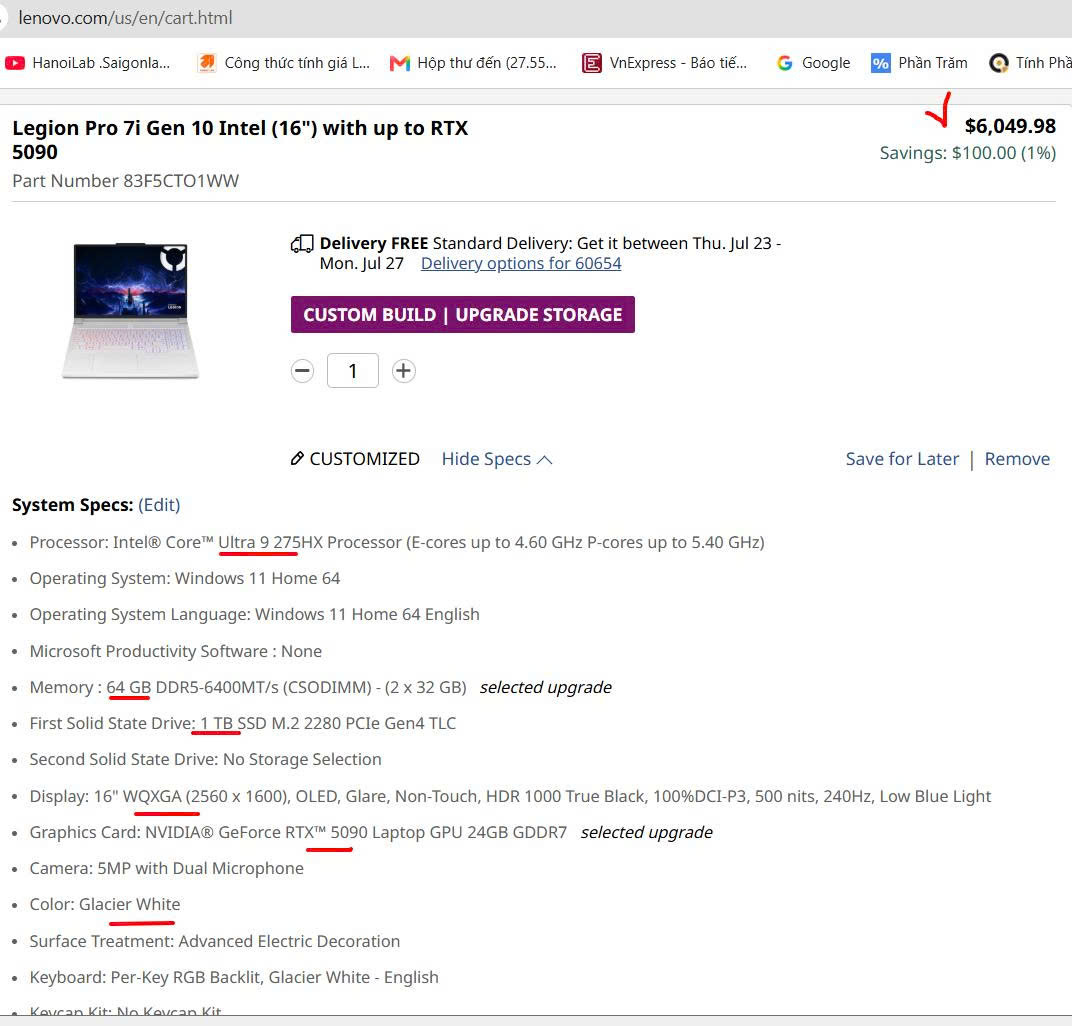Open the VnExpress bookmark
The width and height of the screenshot is (1072, 1026).
[x=665, y=63]
